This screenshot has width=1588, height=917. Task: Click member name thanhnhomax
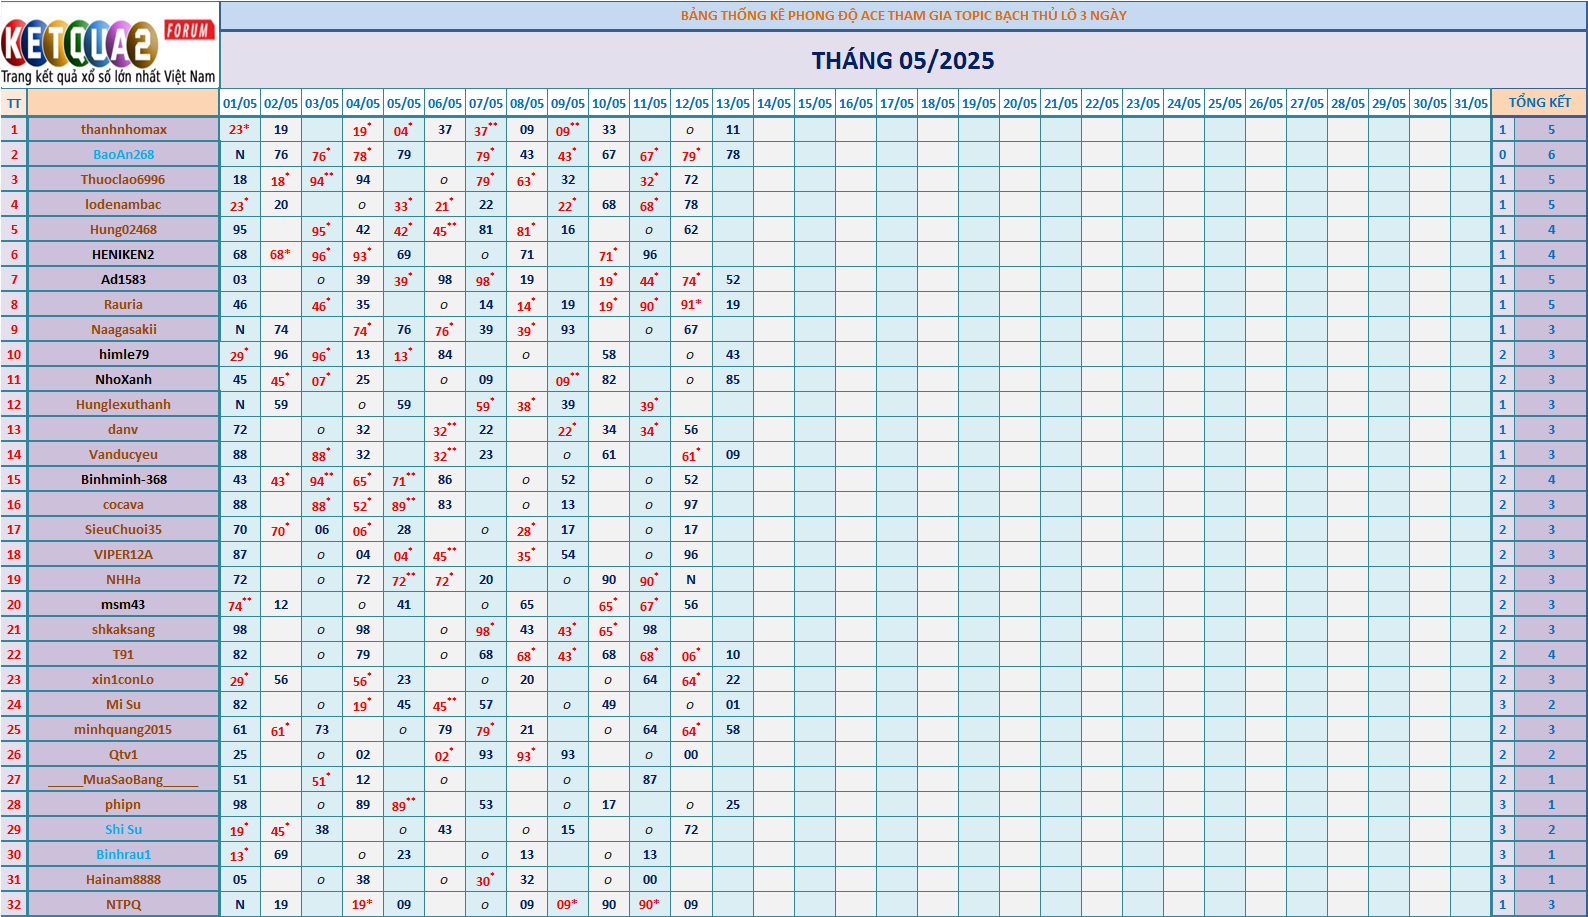tap(124, 129)
